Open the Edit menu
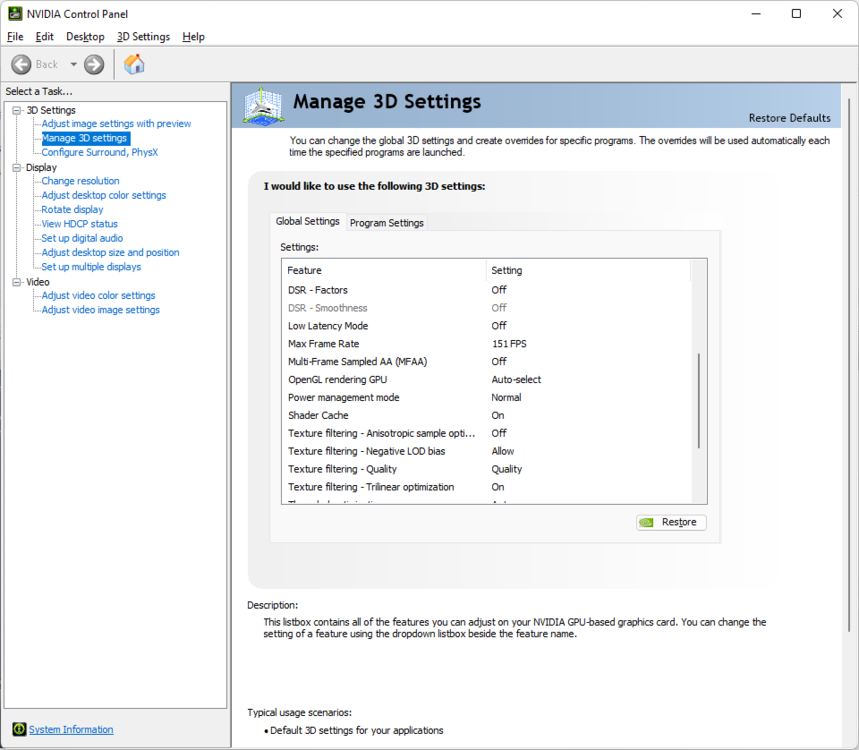 pos(44,37)
